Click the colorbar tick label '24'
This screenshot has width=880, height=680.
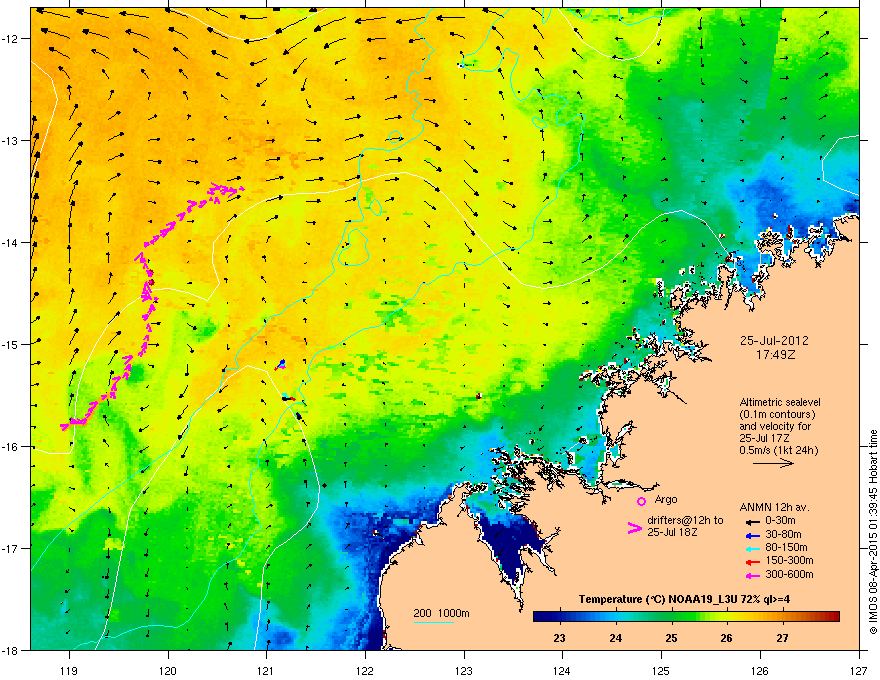coord(616,638)
